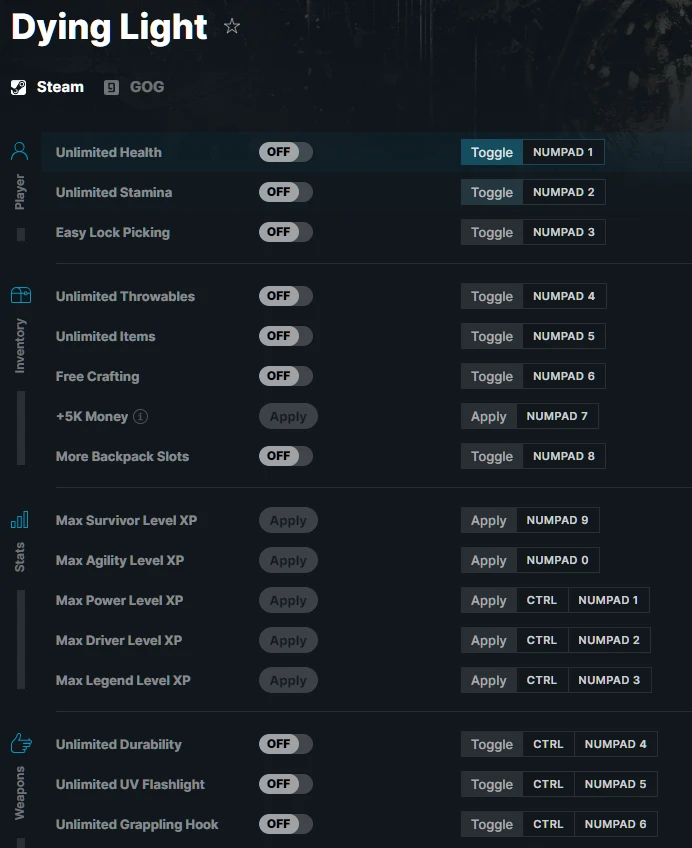
Task: Enable Unlimited Throwables switch
Action: tap(285, 296)
